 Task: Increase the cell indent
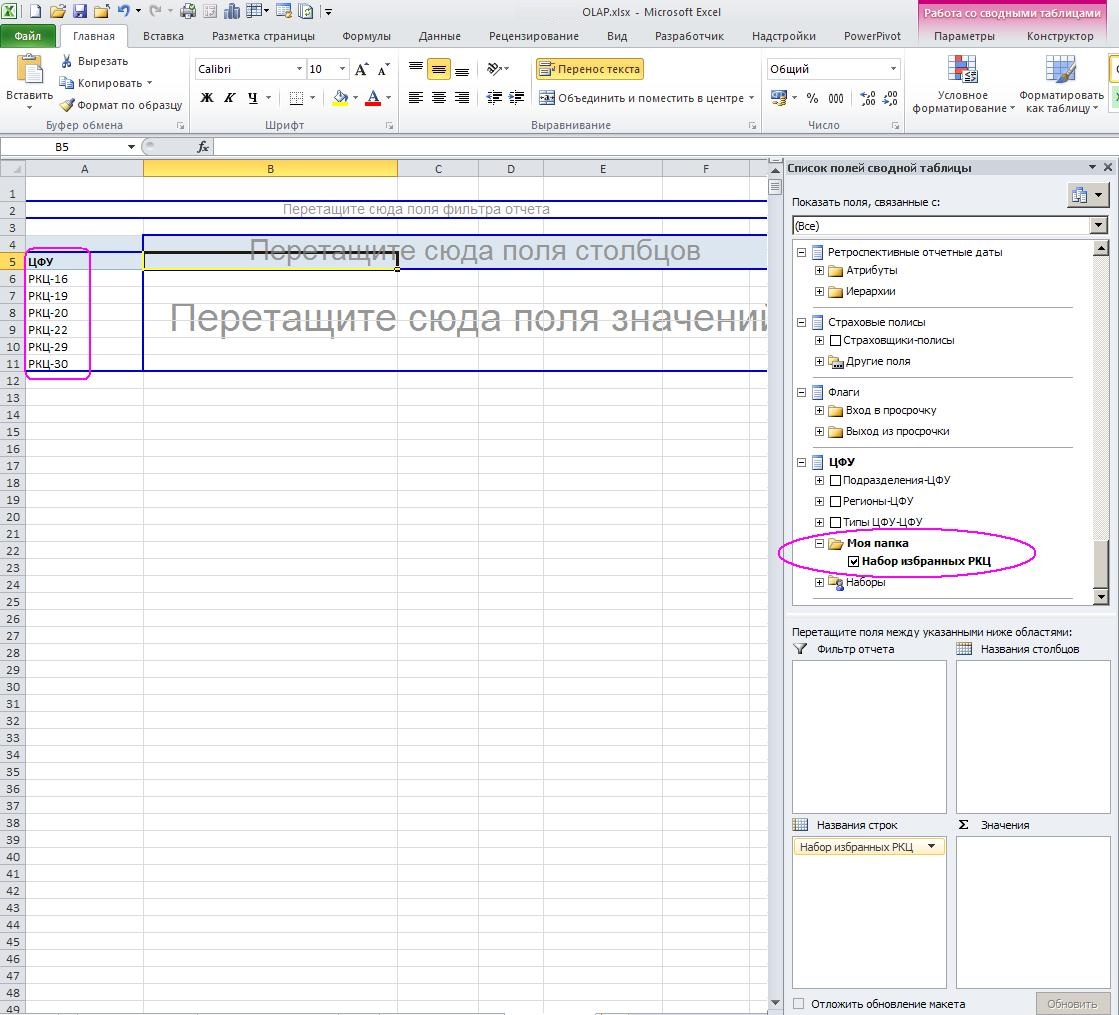click(516, 98)
